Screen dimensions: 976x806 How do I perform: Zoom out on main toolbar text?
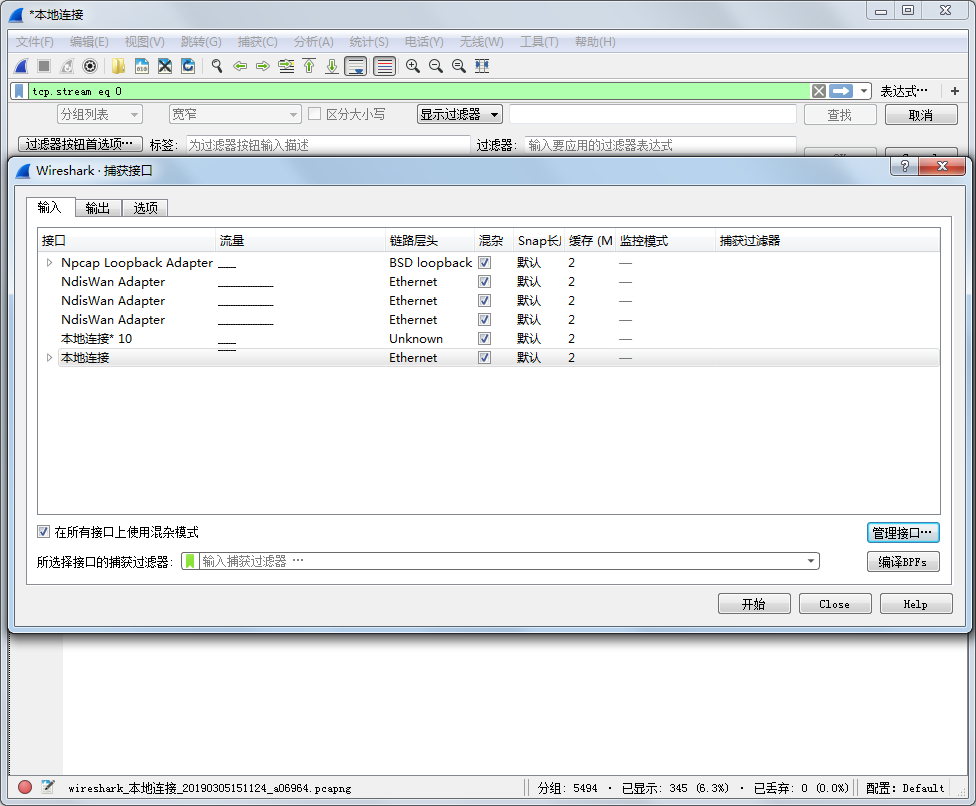[x=436, y=66]
